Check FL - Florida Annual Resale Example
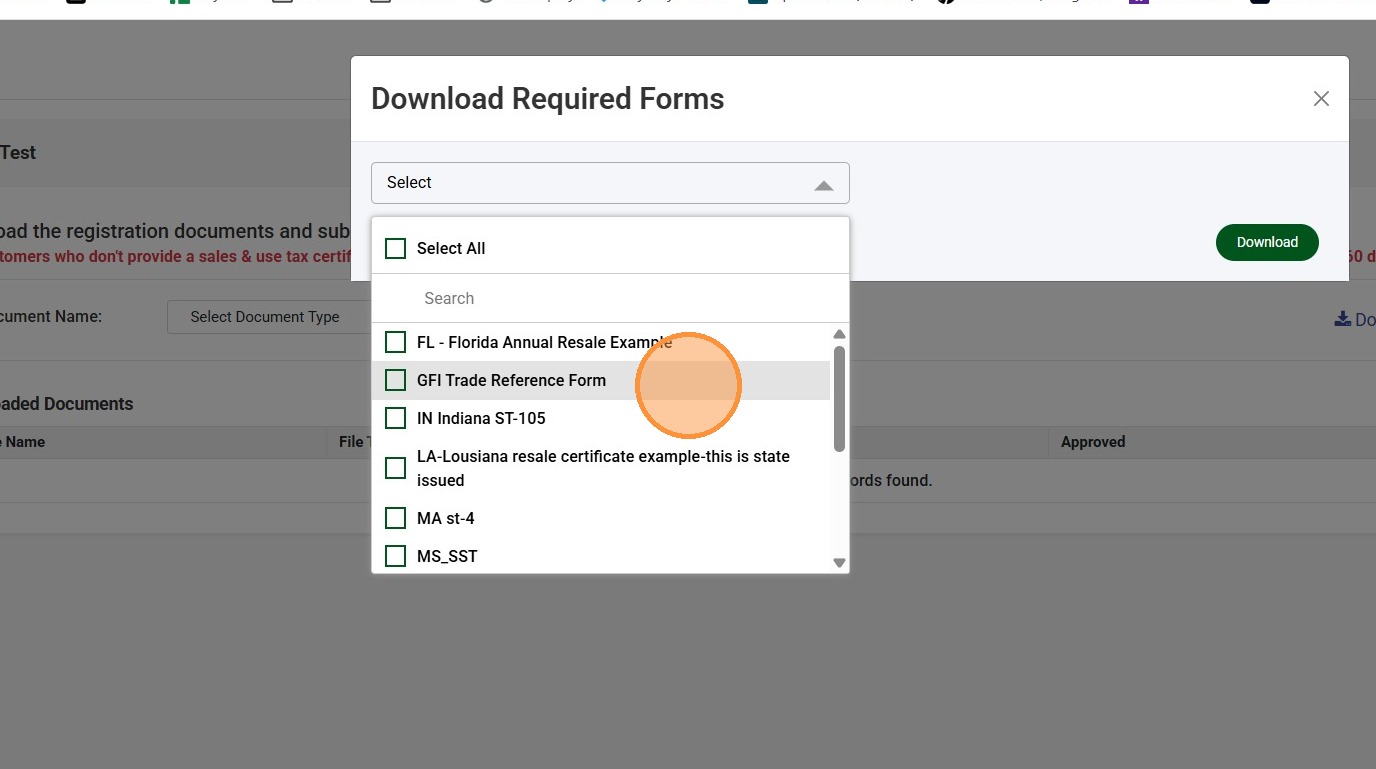Screen dimensions: 1376x769 396,342
